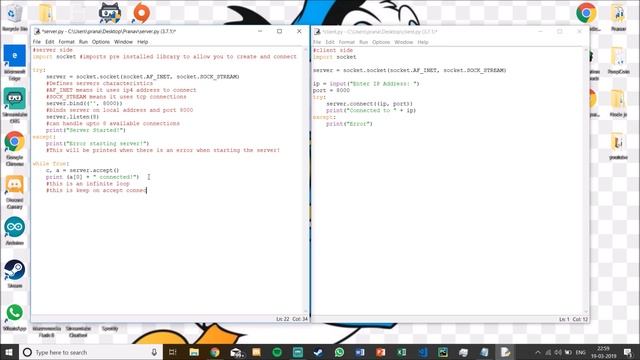Open the WhatsApp desktop shortcut
Screen dimensions: 640x360
point(15,317)
